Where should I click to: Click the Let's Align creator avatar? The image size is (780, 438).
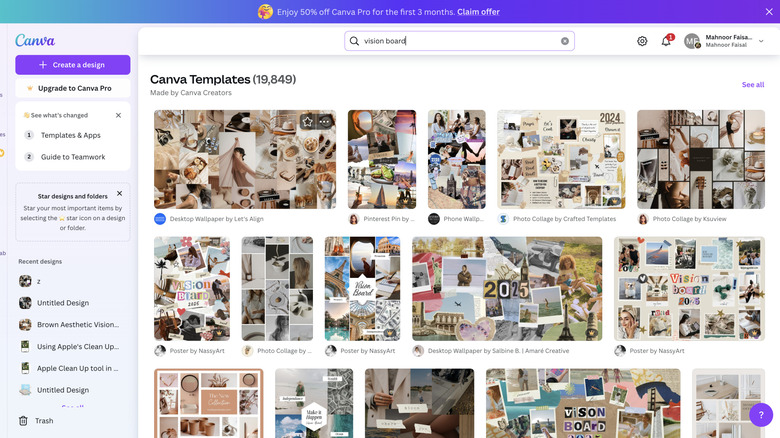[160, 219]
